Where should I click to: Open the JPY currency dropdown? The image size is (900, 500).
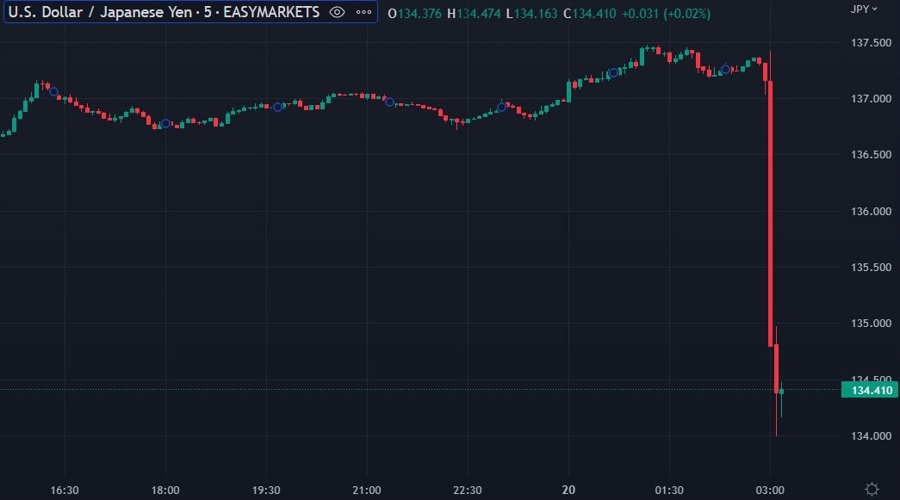(x=864, y=9)
